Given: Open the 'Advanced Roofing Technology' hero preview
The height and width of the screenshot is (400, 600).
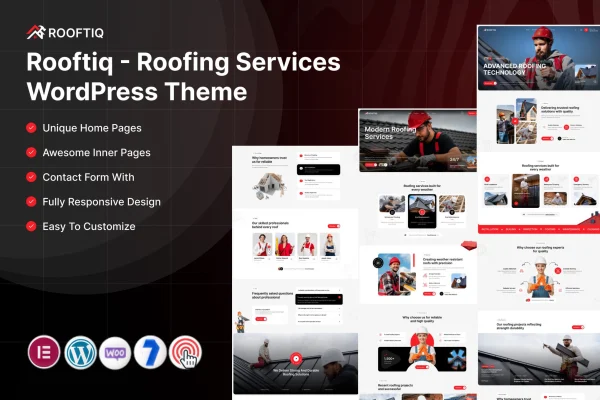Looking at the screenshot, I should pos(539,58).
